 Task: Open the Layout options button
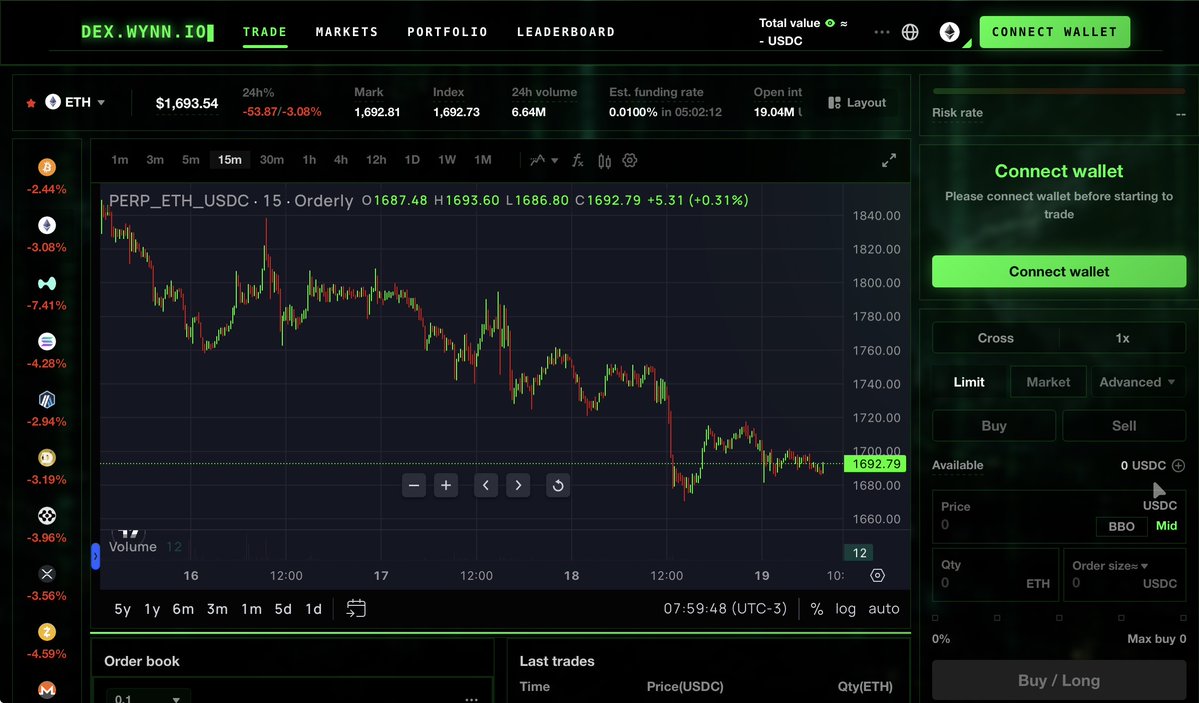857,103
